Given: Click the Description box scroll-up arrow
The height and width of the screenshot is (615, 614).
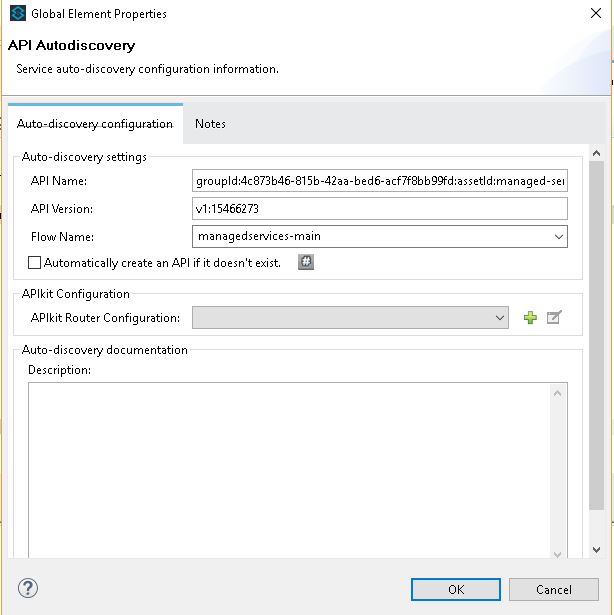Looking at the screenshot, I should click(558, 393).
